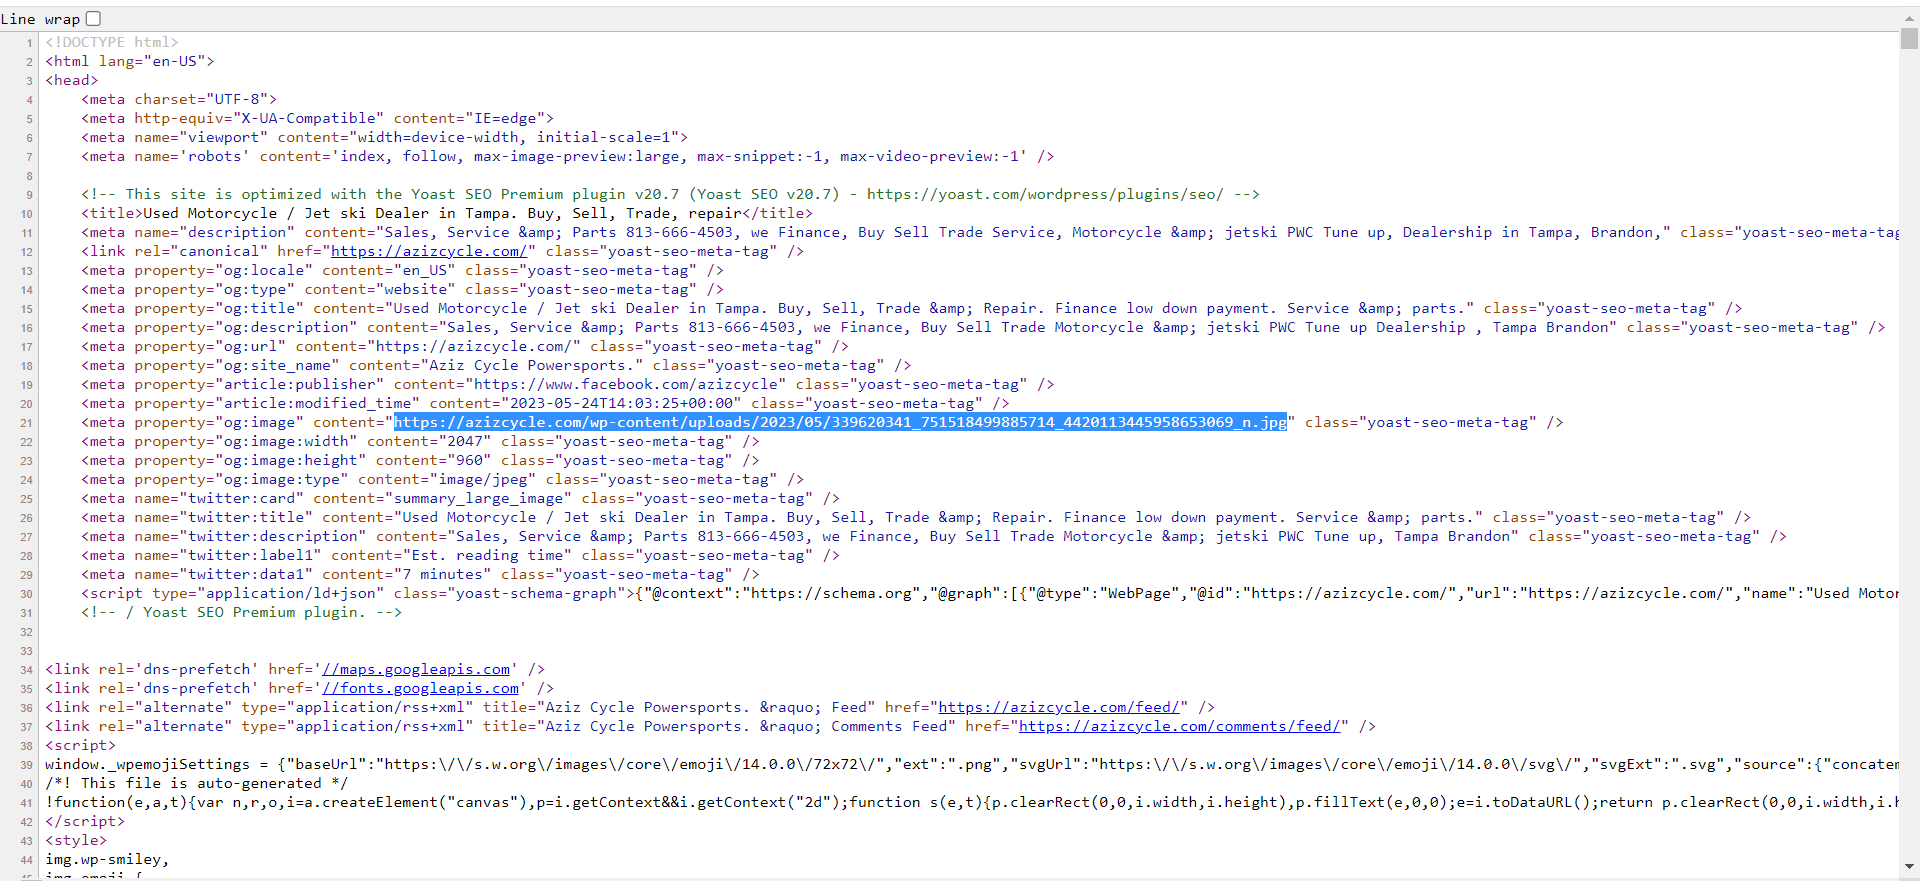The image size is (1920, 881).
Task: Click the meta name="description" line
Action: coord(990,232)
